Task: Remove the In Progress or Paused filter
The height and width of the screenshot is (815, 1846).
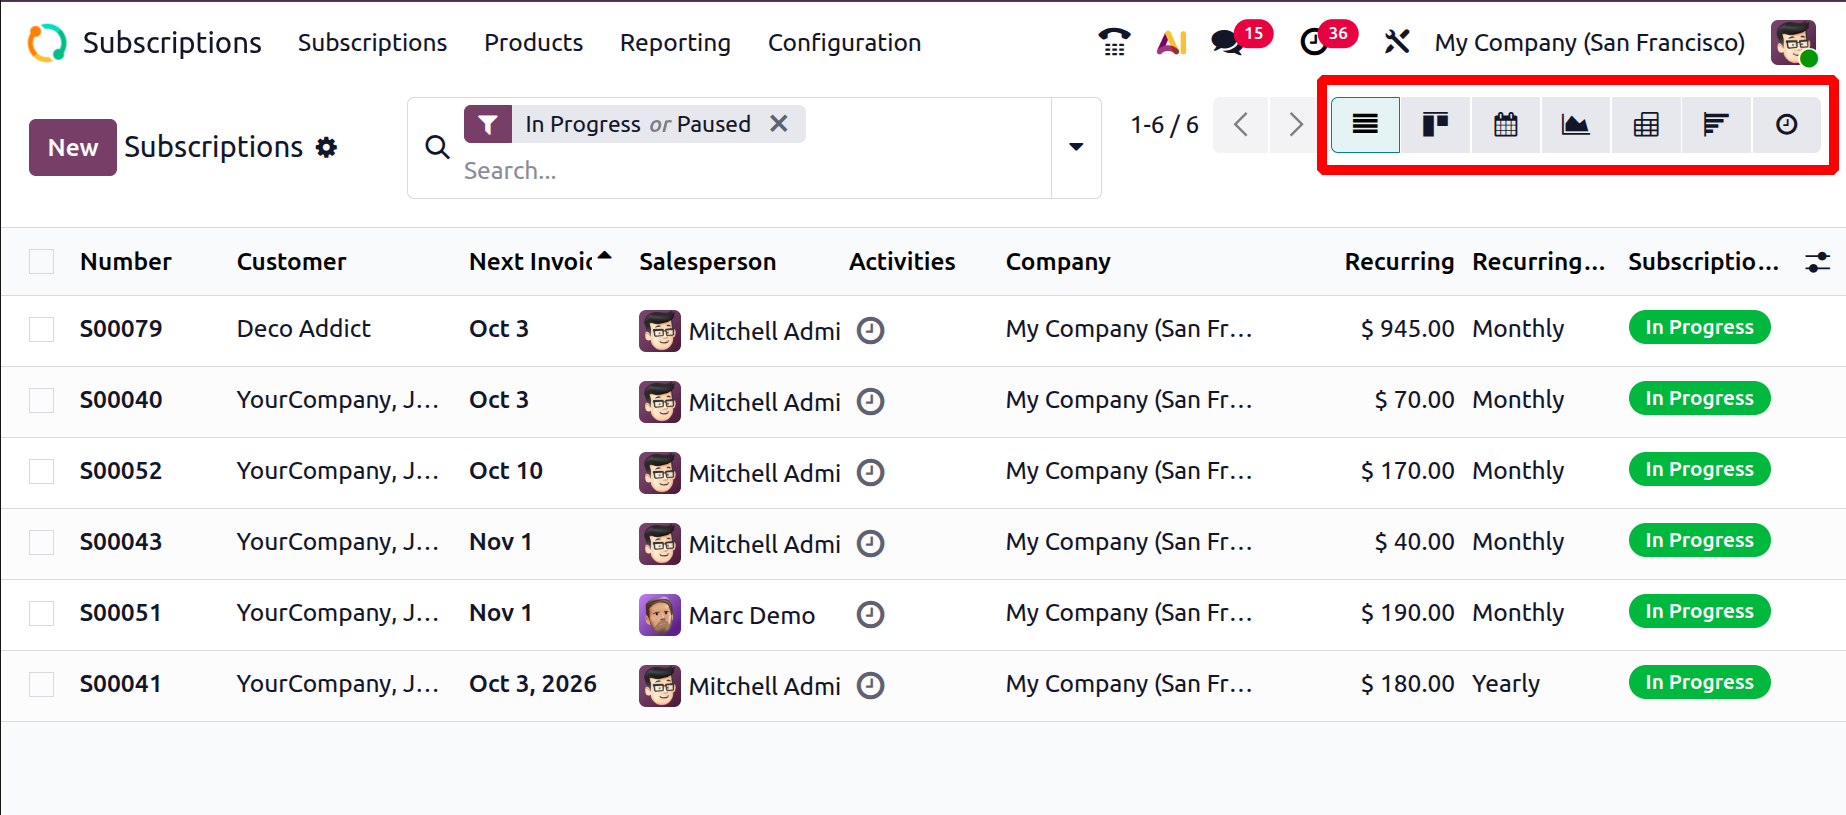Action: tap(779, 124)
